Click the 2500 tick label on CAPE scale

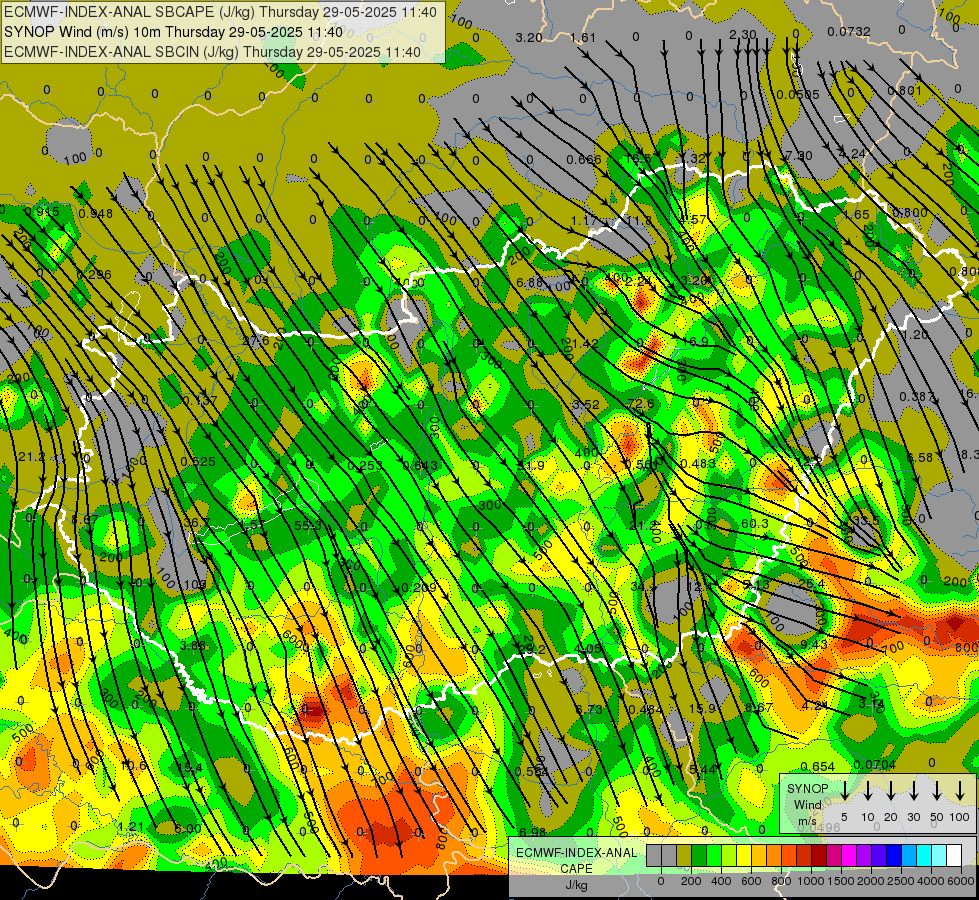coord(901,881)
